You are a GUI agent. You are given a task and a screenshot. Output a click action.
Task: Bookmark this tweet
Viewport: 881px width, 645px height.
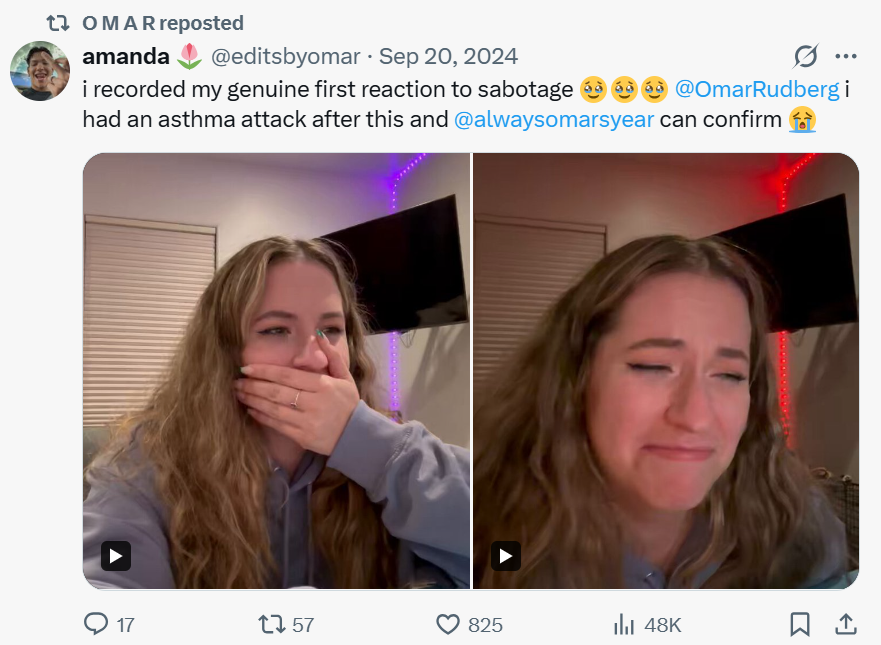pos(800,624)
